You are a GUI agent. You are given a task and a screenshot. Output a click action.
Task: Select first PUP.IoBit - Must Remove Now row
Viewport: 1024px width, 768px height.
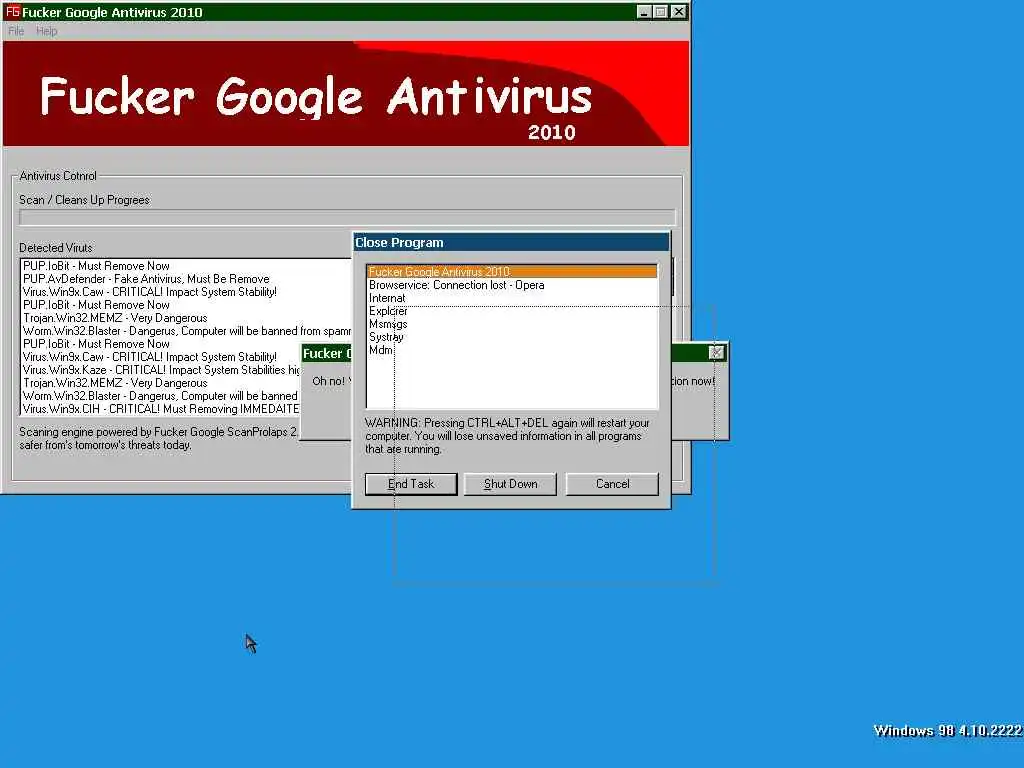click(x=187, y=266)
